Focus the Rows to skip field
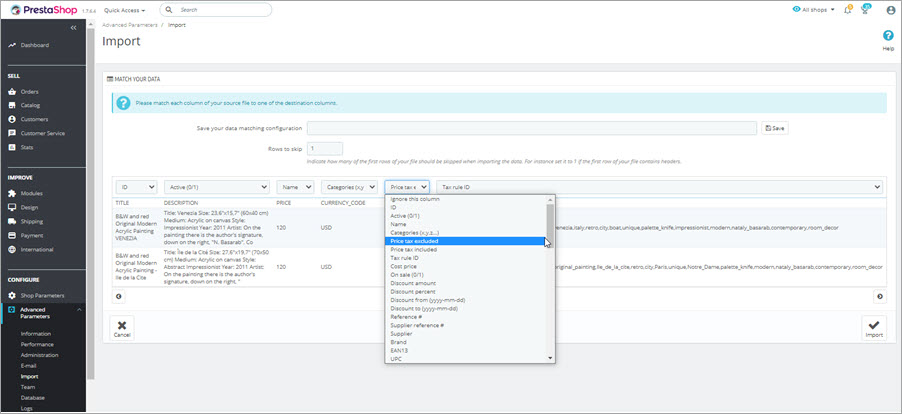 (325, 148)
